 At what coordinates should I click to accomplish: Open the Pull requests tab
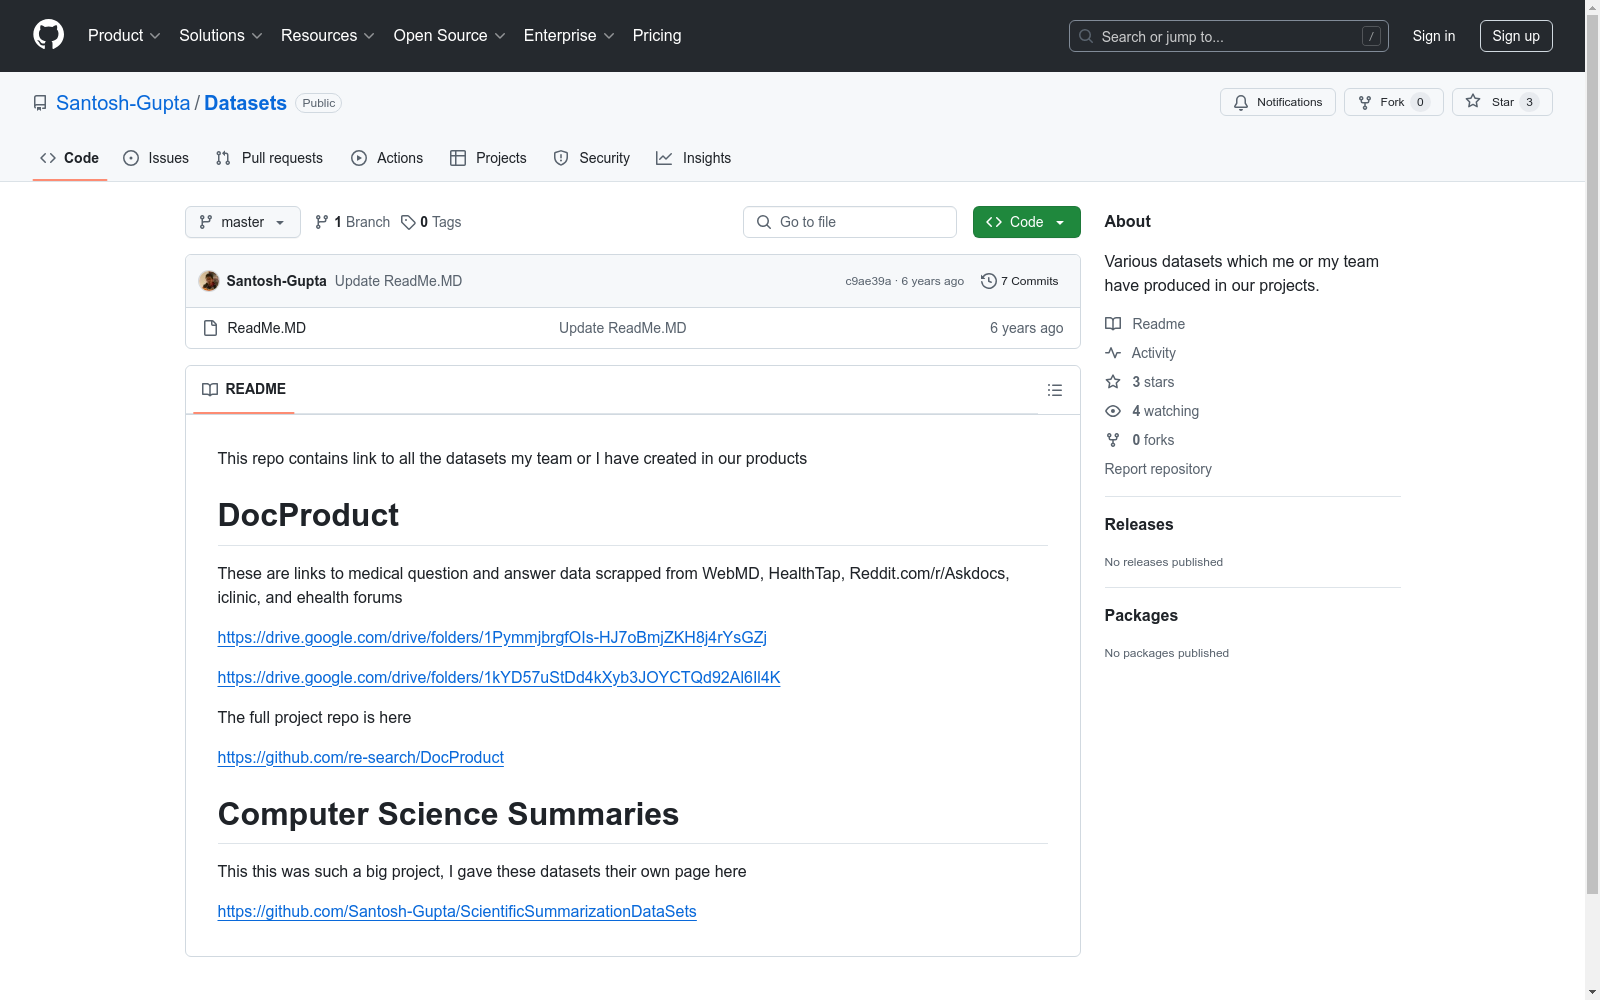(x=269, y=158)
